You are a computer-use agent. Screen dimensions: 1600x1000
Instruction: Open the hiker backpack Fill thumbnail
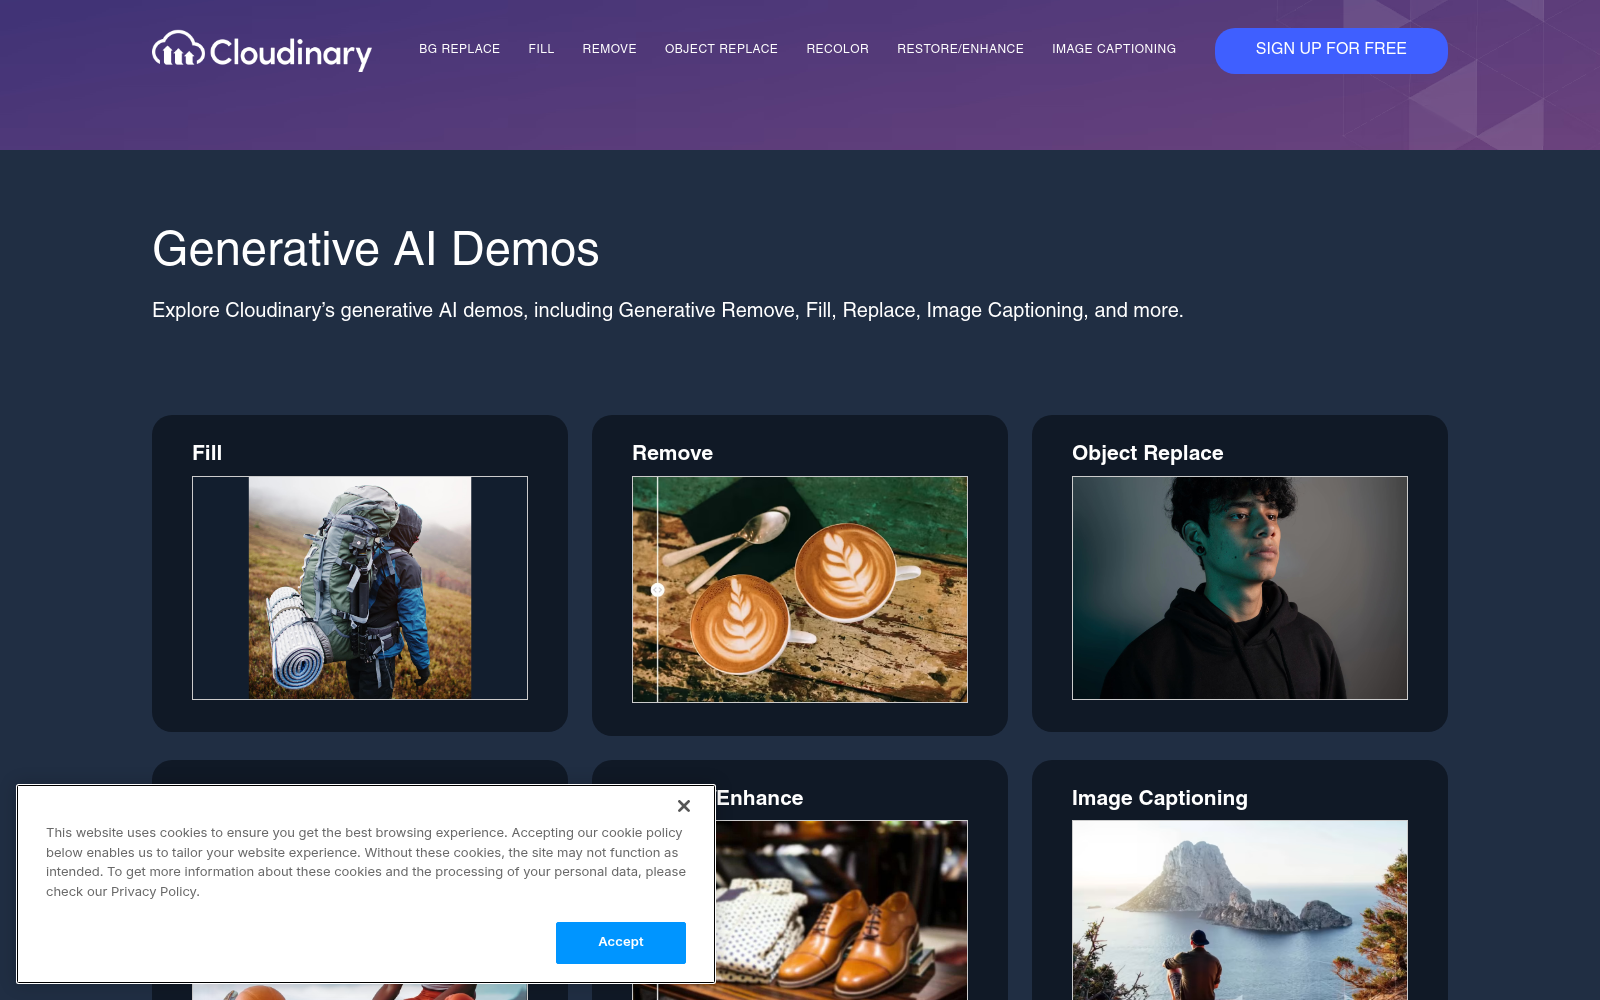[360, 588]
